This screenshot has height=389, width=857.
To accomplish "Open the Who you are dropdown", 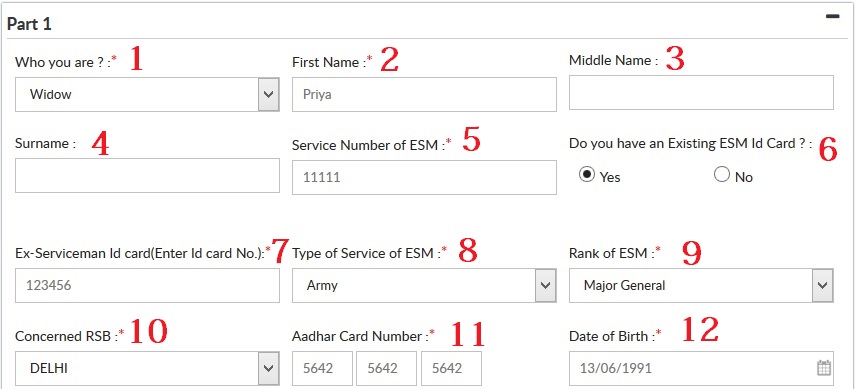I will [x=147, y=94].
